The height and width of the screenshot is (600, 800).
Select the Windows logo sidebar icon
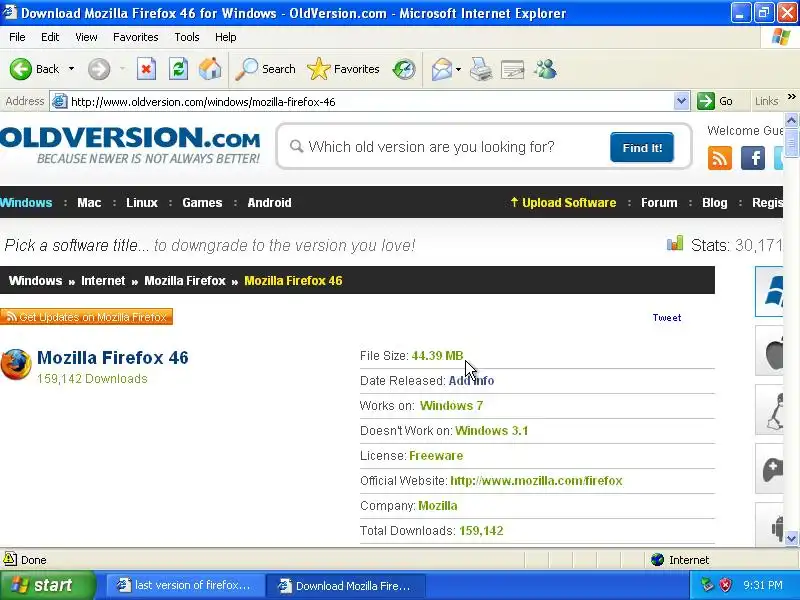click(770, 291)
